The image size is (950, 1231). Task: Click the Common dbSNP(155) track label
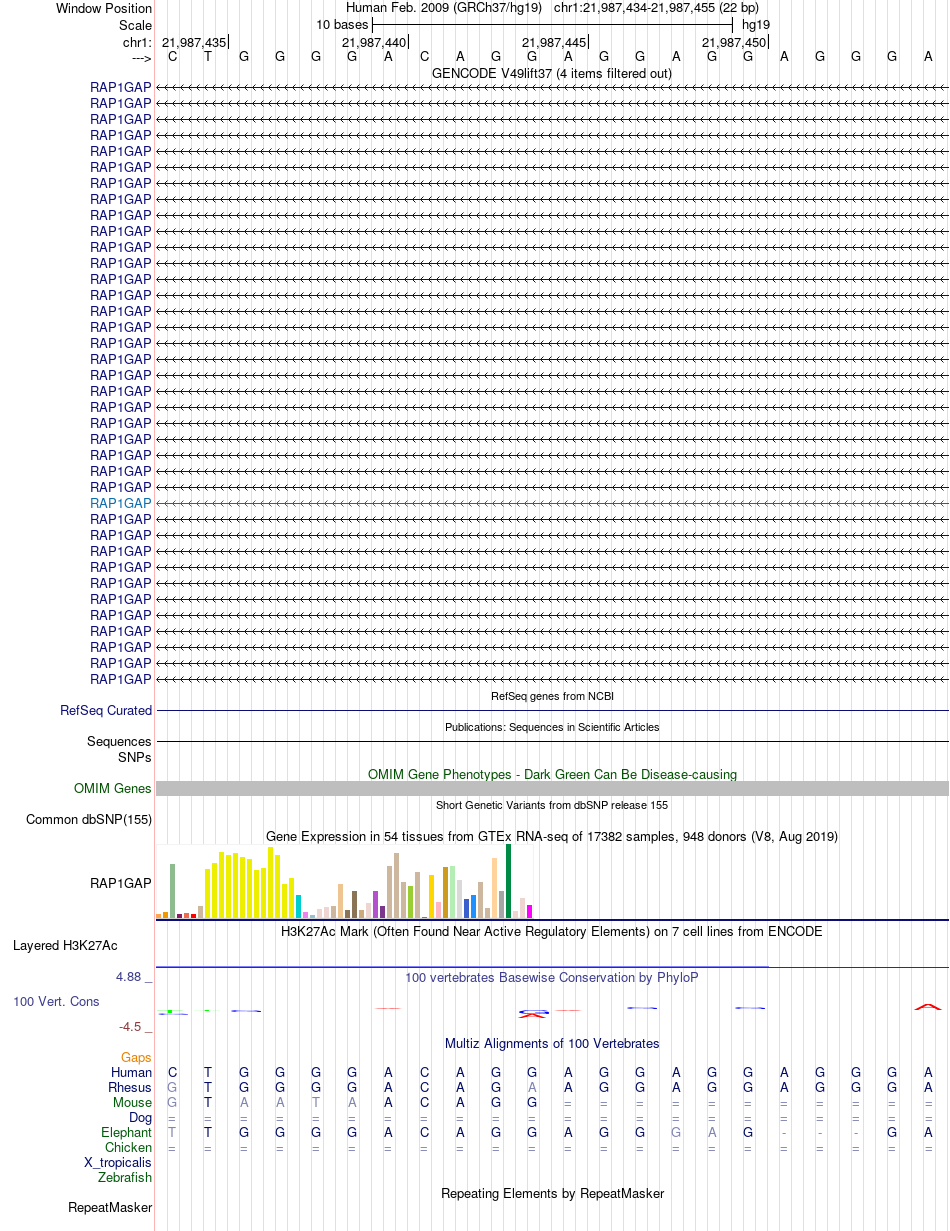pyautogui.click(x=89, y=819)
